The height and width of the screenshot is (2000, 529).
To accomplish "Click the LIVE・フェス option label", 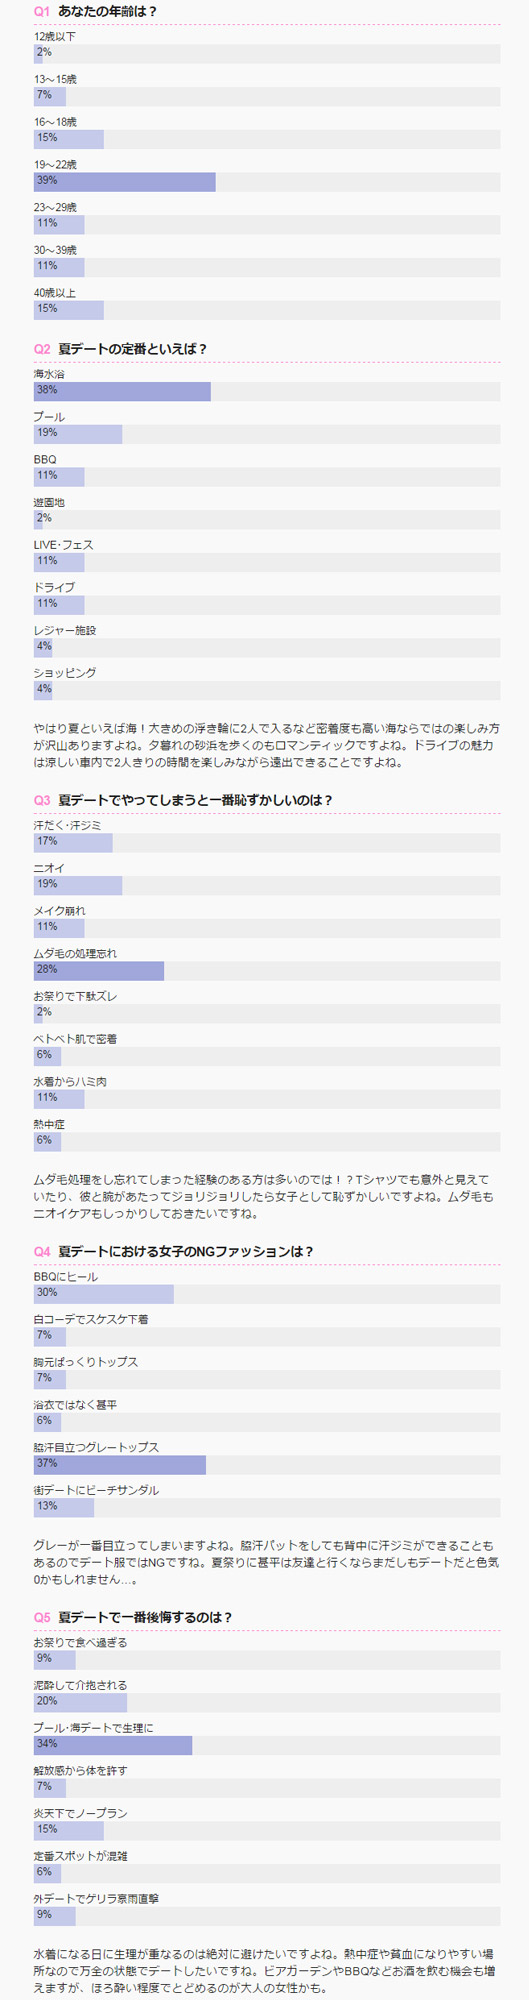I will click(63, 544).
